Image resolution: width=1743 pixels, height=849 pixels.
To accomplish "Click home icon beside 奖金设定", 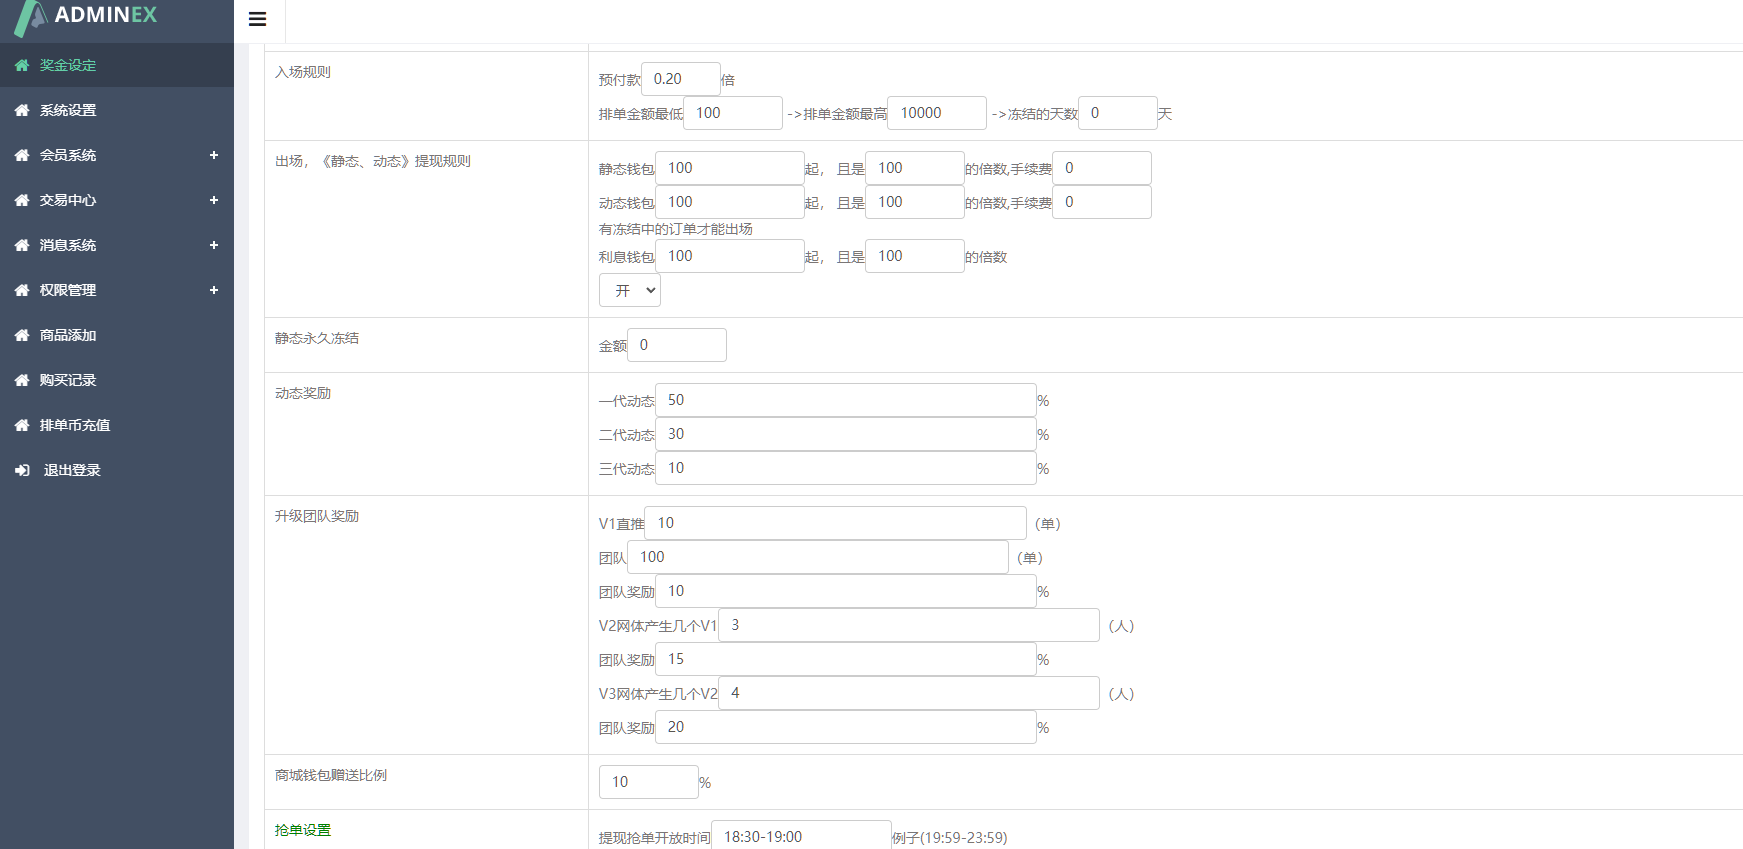I will click(22, 66).
